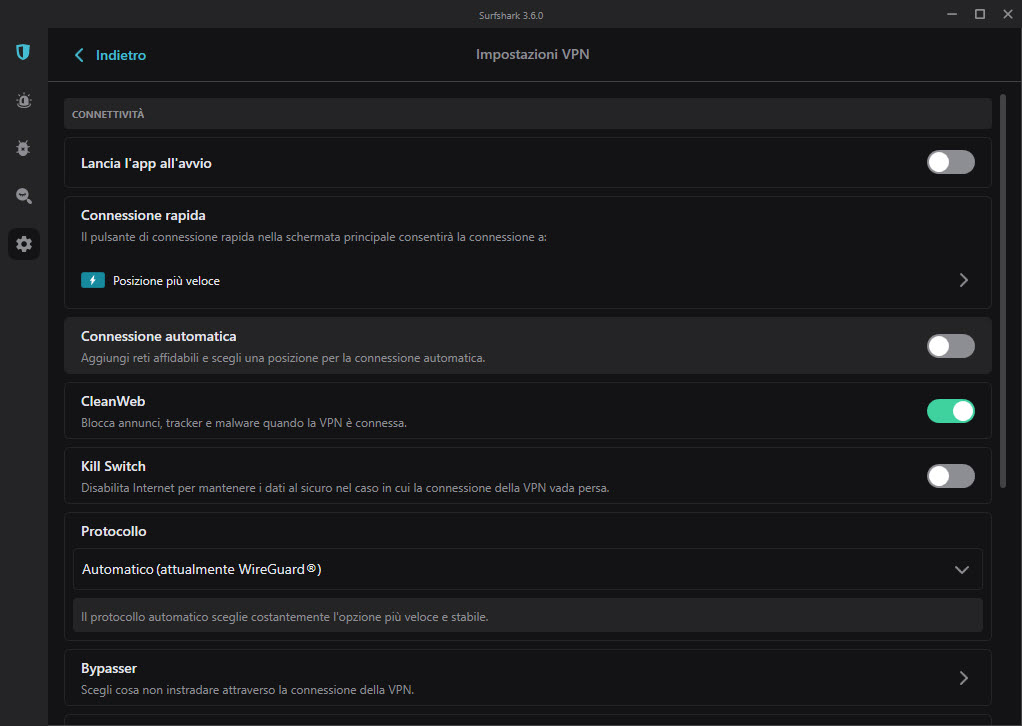Screen dimensions: 1022x726
Task: Open the Antivirus bug icon in sidebar
Action: 23,149
